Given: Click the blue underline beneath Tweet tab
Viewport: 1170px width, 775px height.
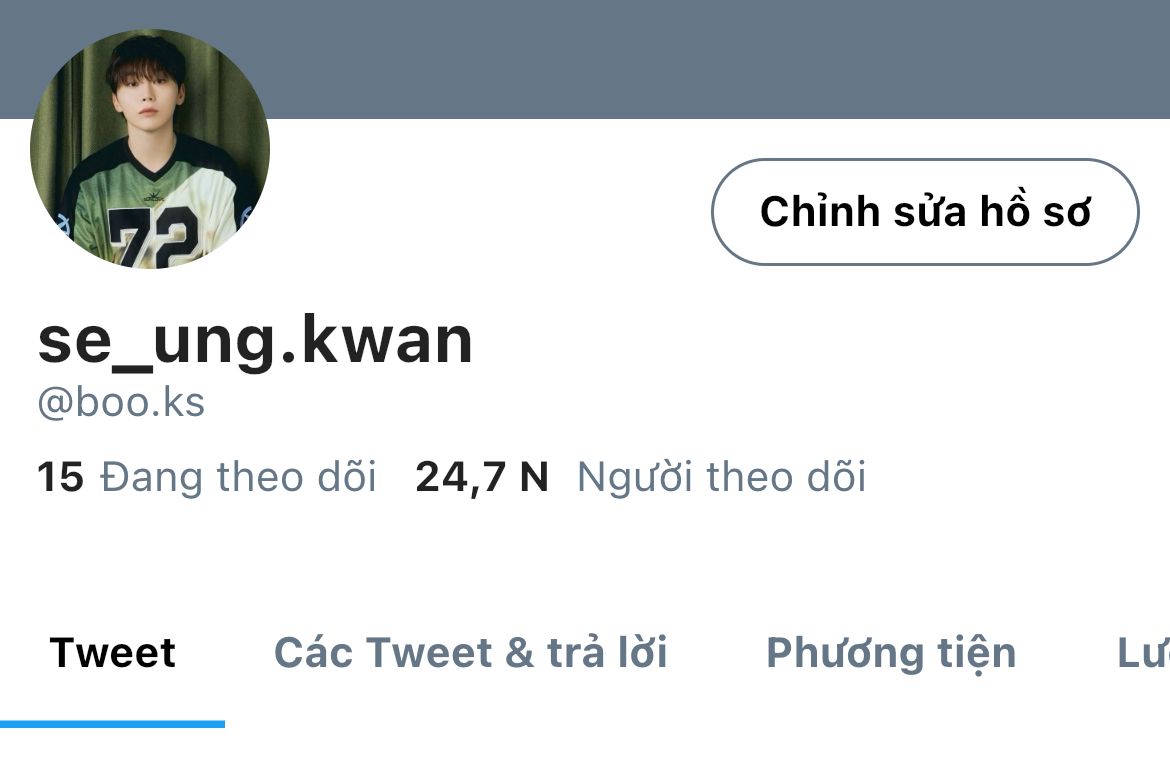Looking at the screenshot, I should click(x=113, y=724).
